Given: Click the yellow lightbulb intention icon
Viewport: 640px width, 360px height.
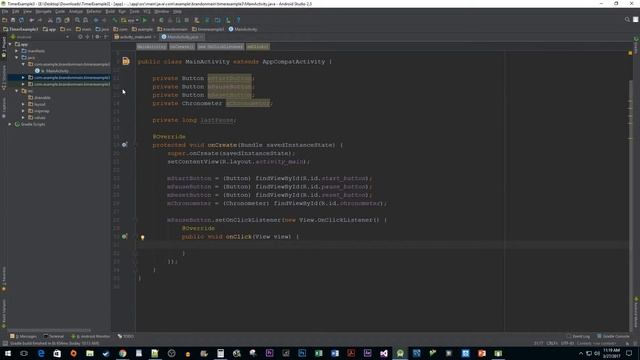Looking at the screenshot, I should [142, 237].
